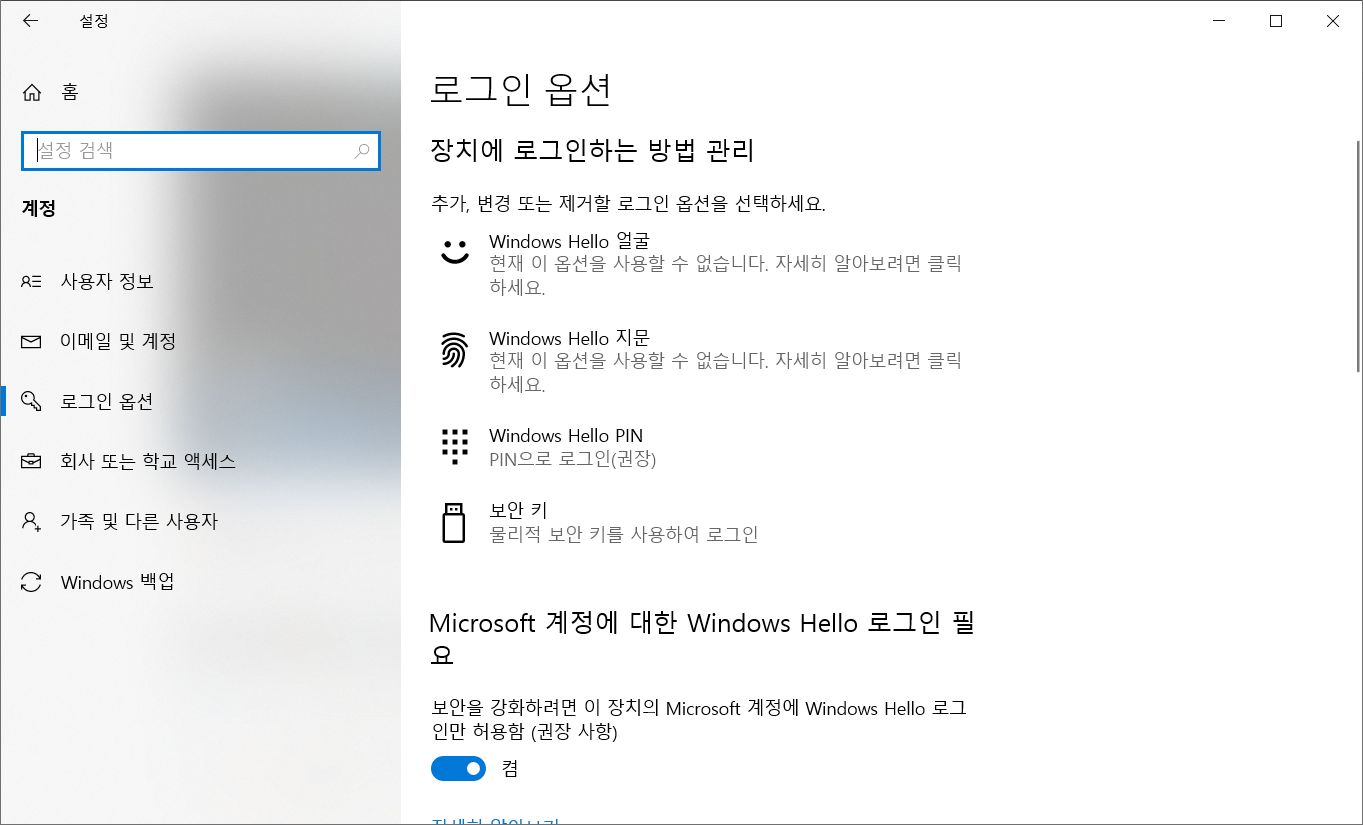Click the 회사 또는 학교 액세스 briefcase icon
The image size is (1363, 825).
click(31, 462)
